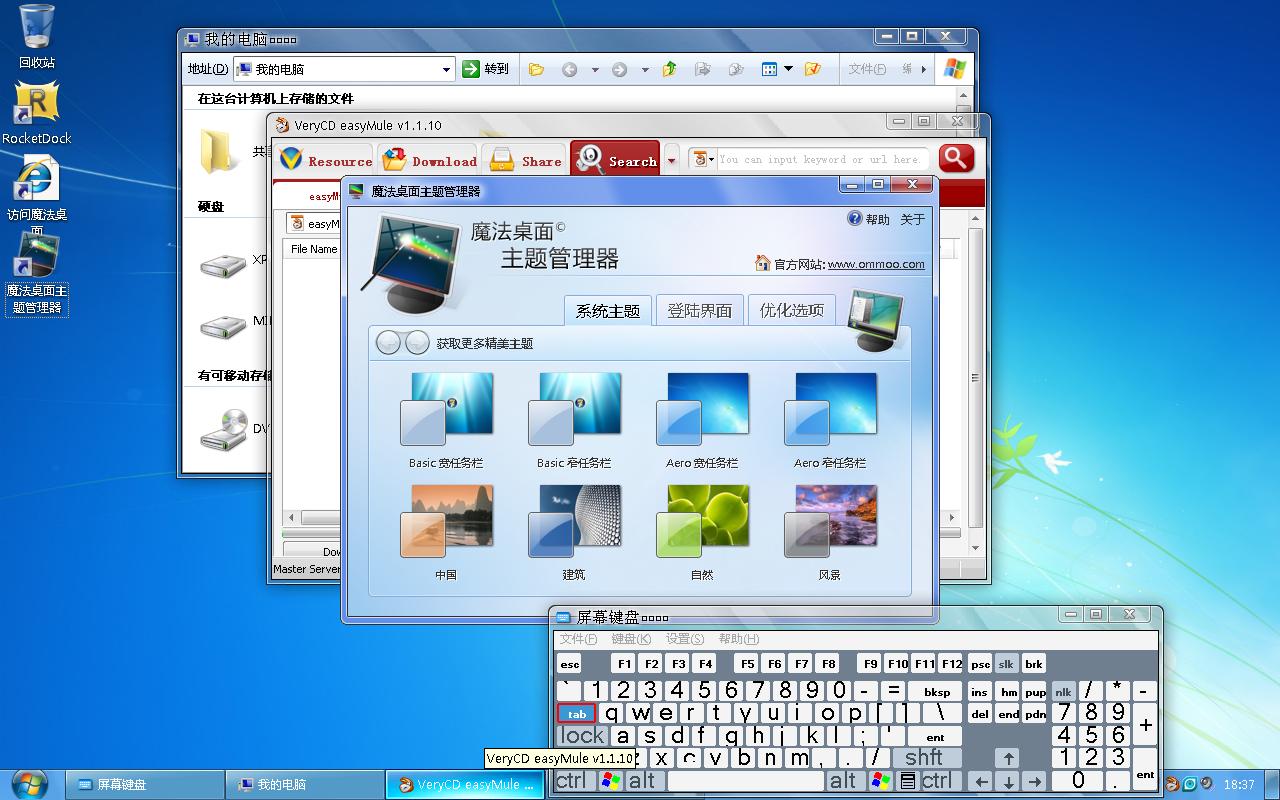Open the Back history dropdown arrow
The height and width of the screenshot is (800, 1280).
tap(594, 69)
